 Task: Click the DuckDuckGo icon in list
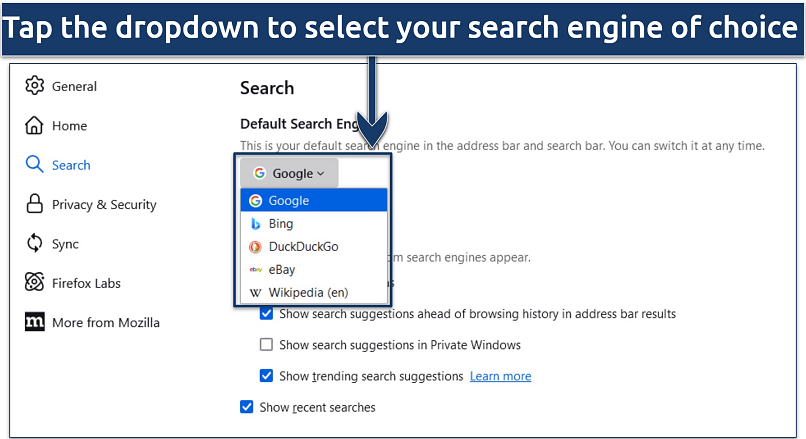point(256,247)
